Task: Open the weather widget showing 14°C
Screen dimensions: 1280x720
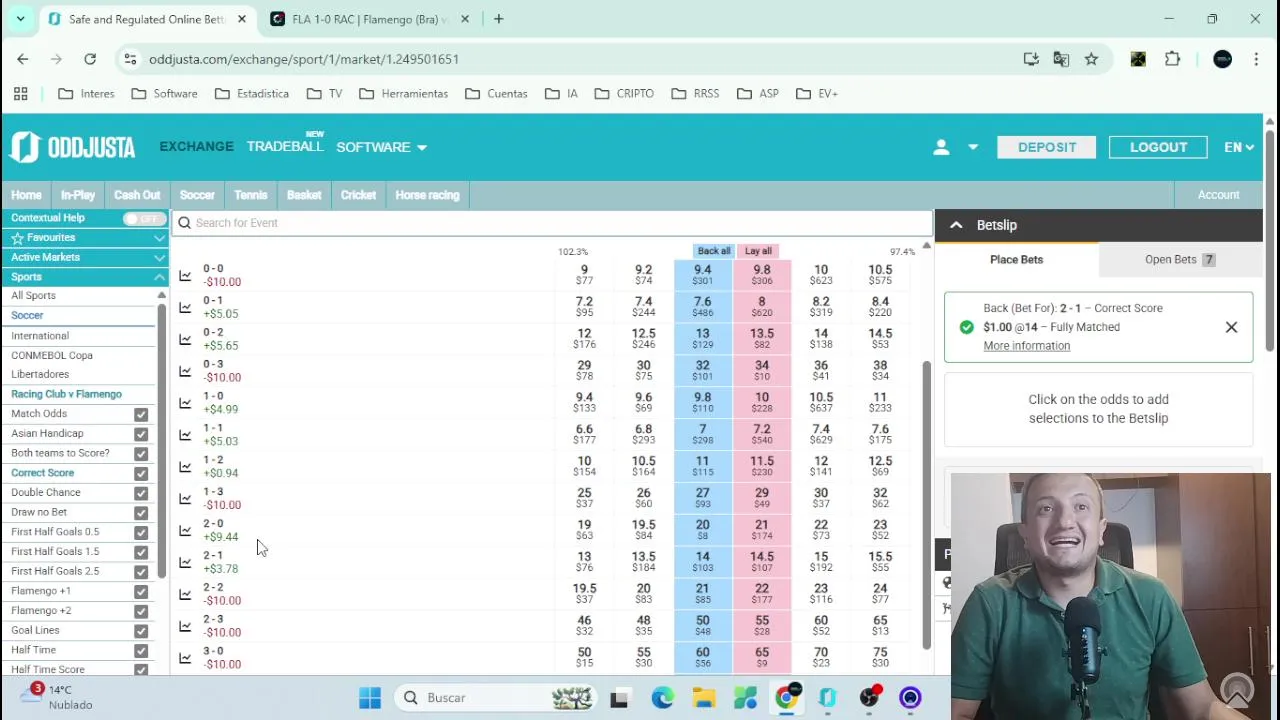Action: [x=58, y=697]
